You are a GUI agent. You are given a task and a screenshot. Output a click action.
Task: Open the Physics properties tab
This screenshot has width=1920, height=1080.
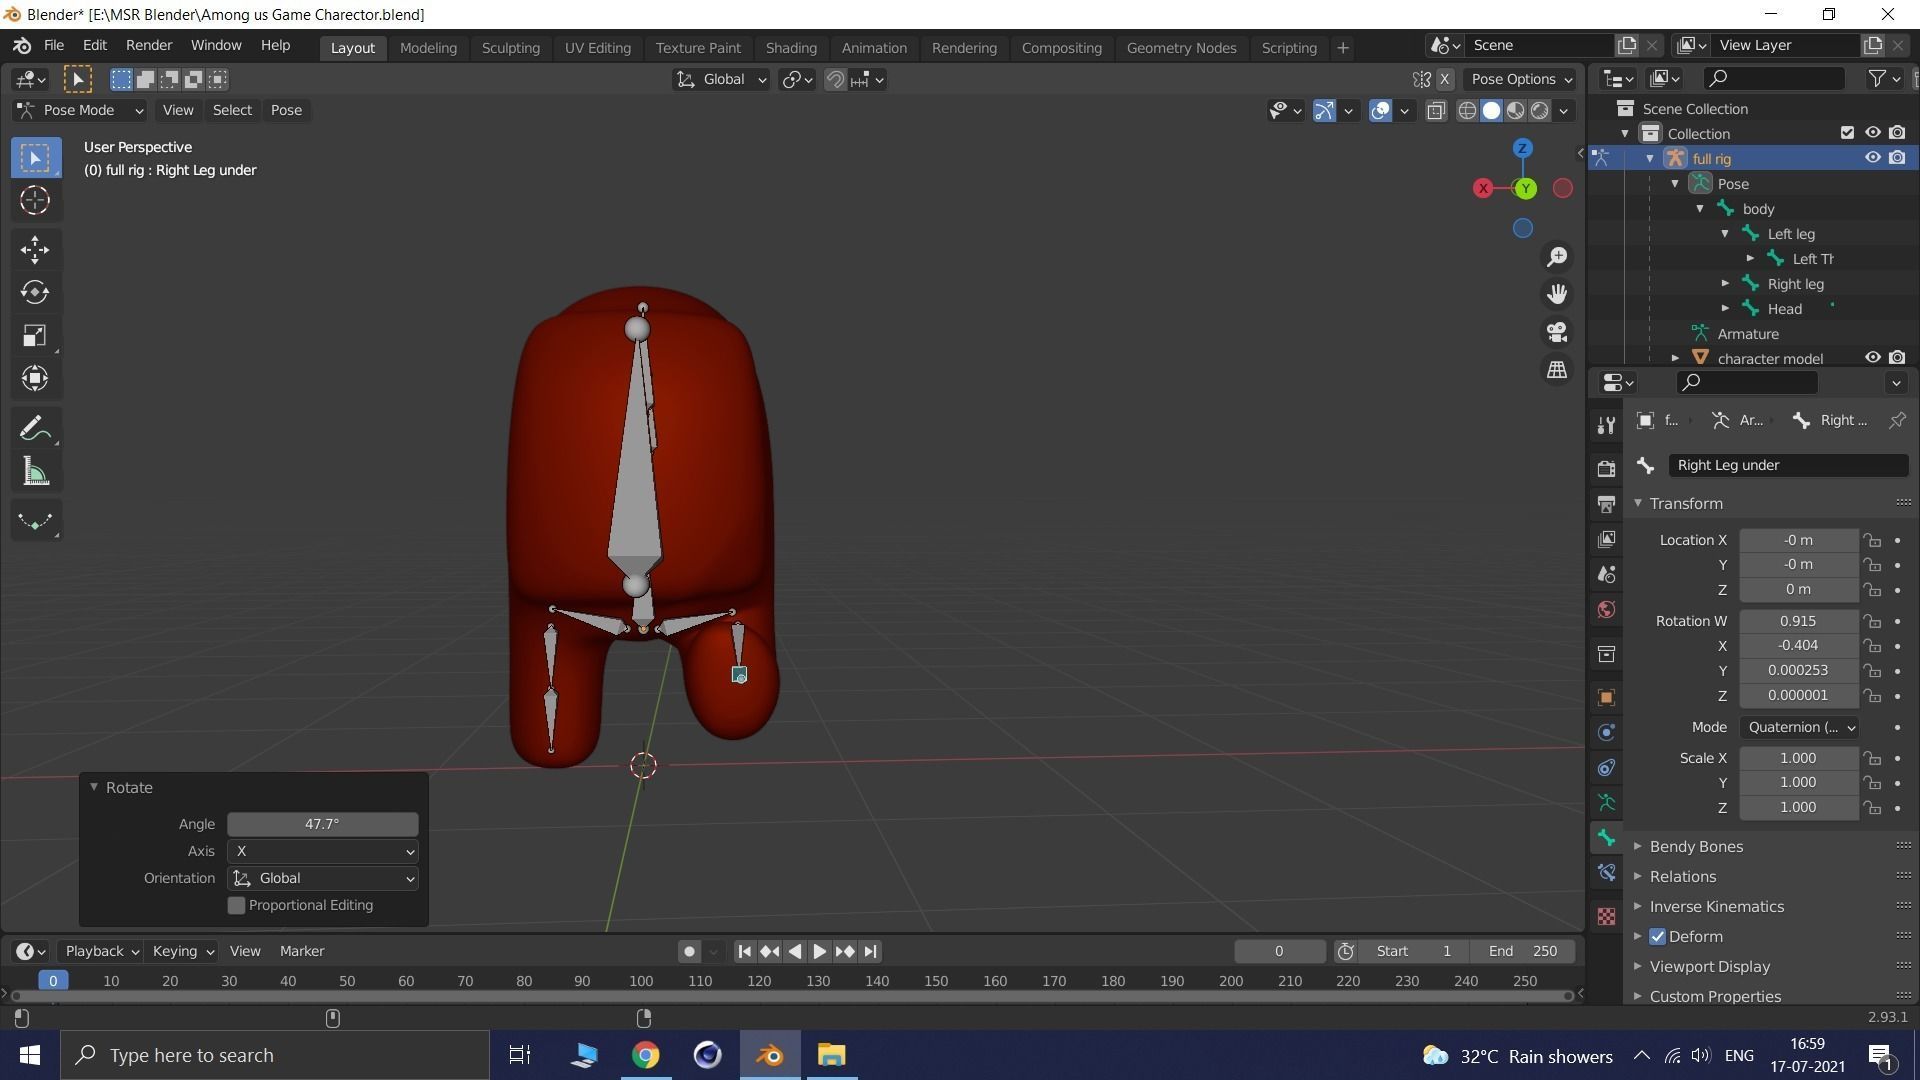pos(1606,732)
